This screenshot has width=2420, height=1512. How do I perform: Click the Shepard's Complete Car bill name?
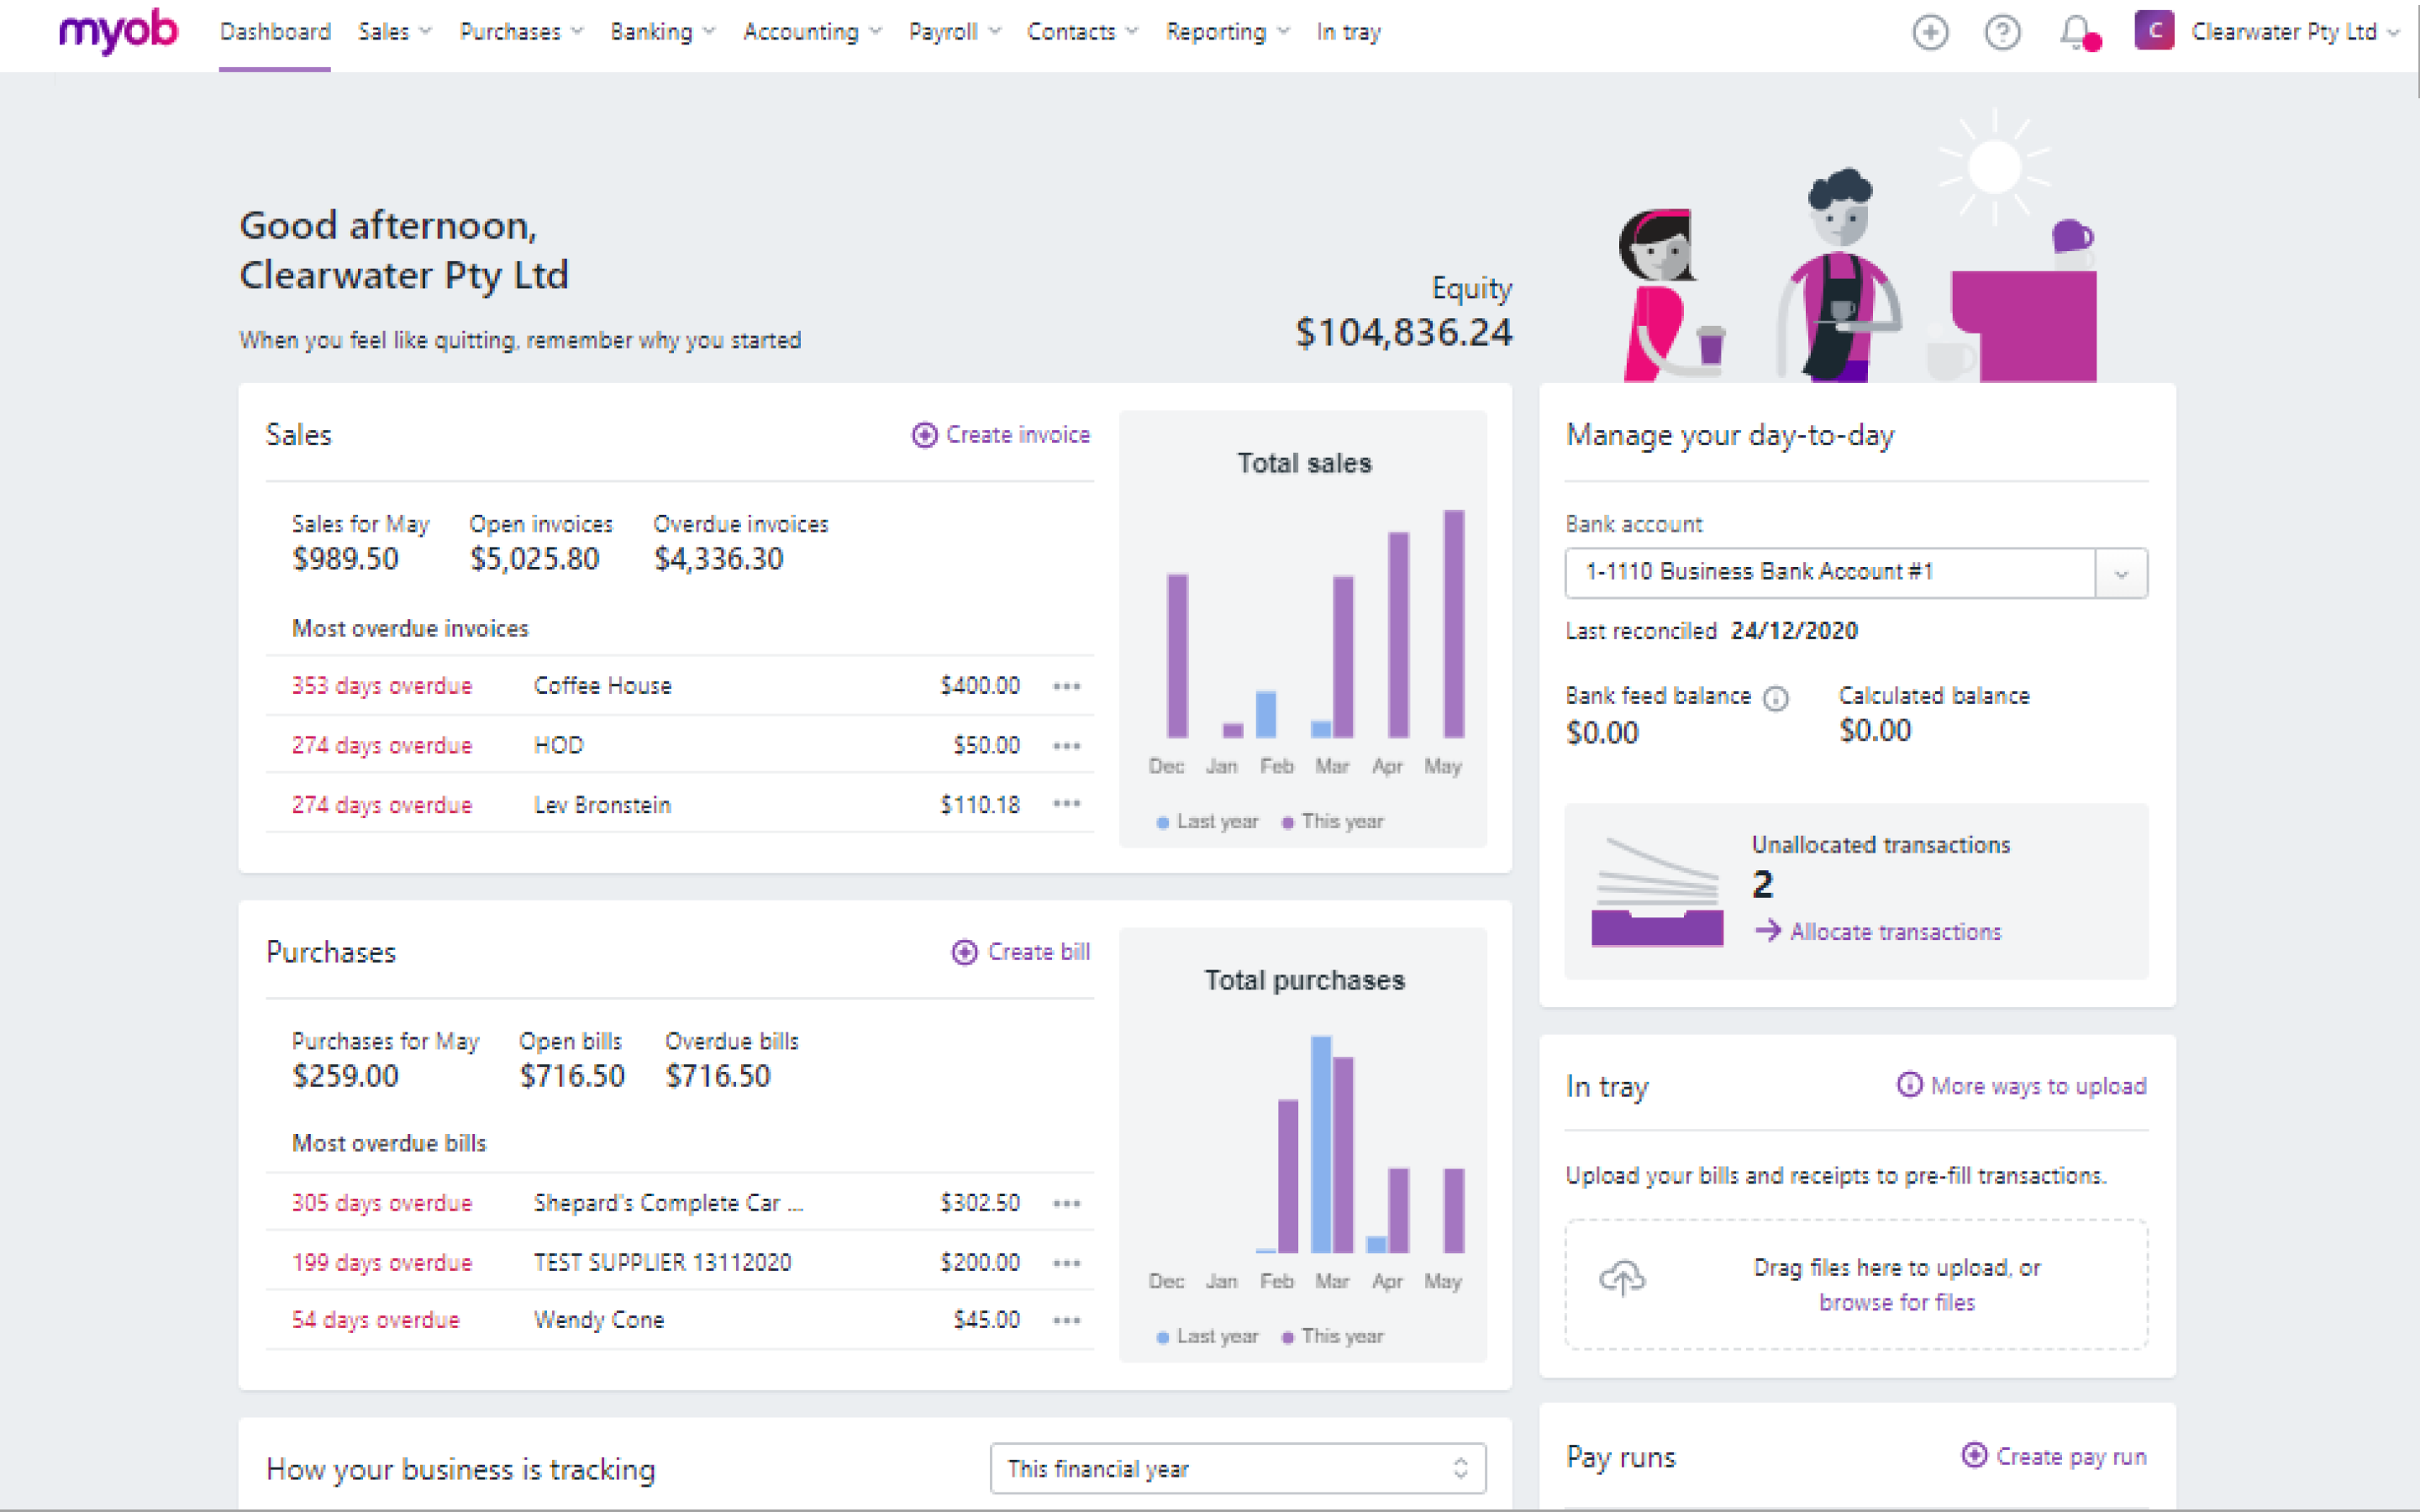click(668, 1203)
